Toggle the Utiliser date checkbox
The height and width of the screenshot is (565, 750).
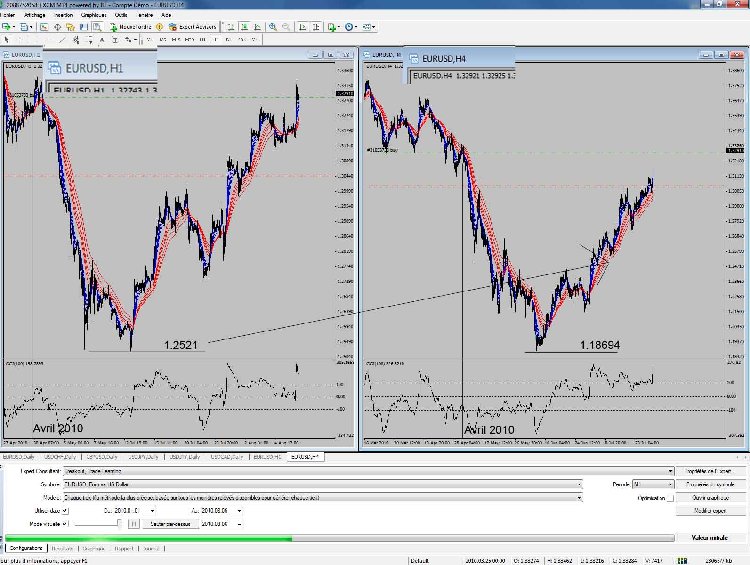65,510
